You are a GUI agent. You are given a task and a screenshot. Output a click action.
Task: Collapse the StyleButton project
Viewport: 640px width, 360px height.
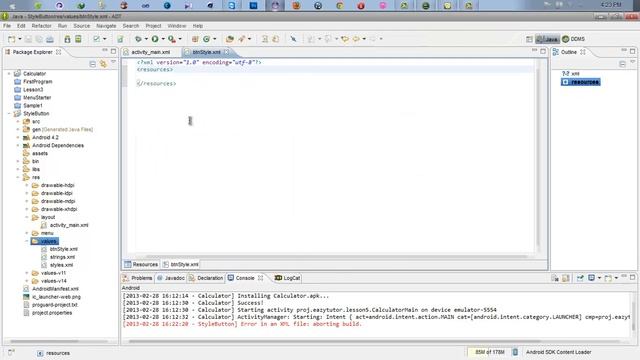click(x=9, y=114)
